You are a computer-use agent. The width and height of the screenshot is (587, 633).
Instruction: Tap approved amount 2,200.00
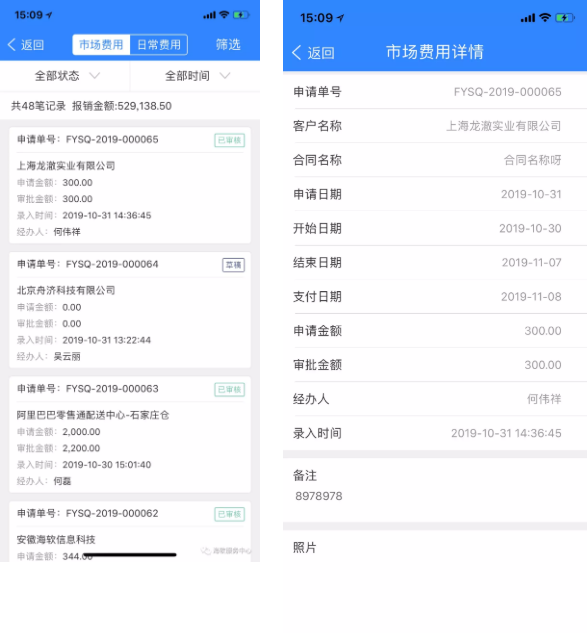click(81, 448)
